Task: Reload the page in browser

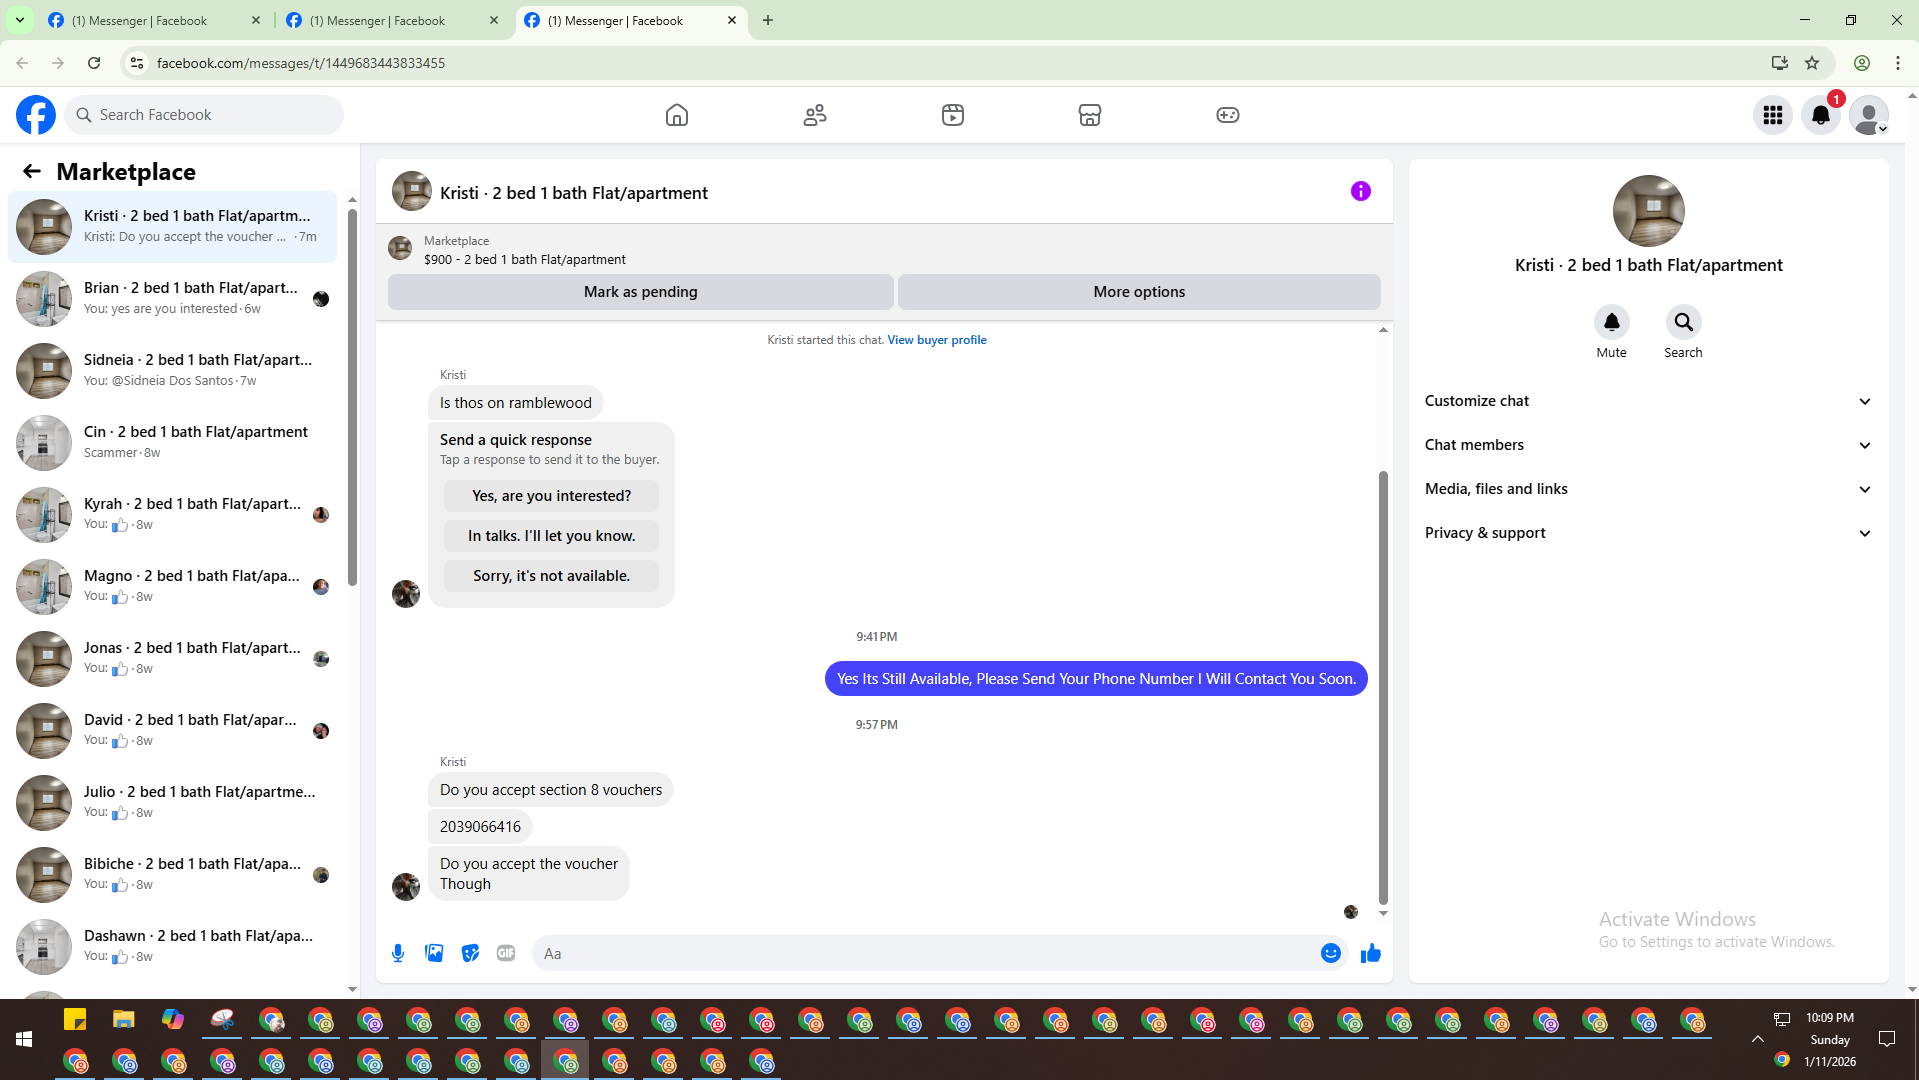Action: [x=94, y=63]
